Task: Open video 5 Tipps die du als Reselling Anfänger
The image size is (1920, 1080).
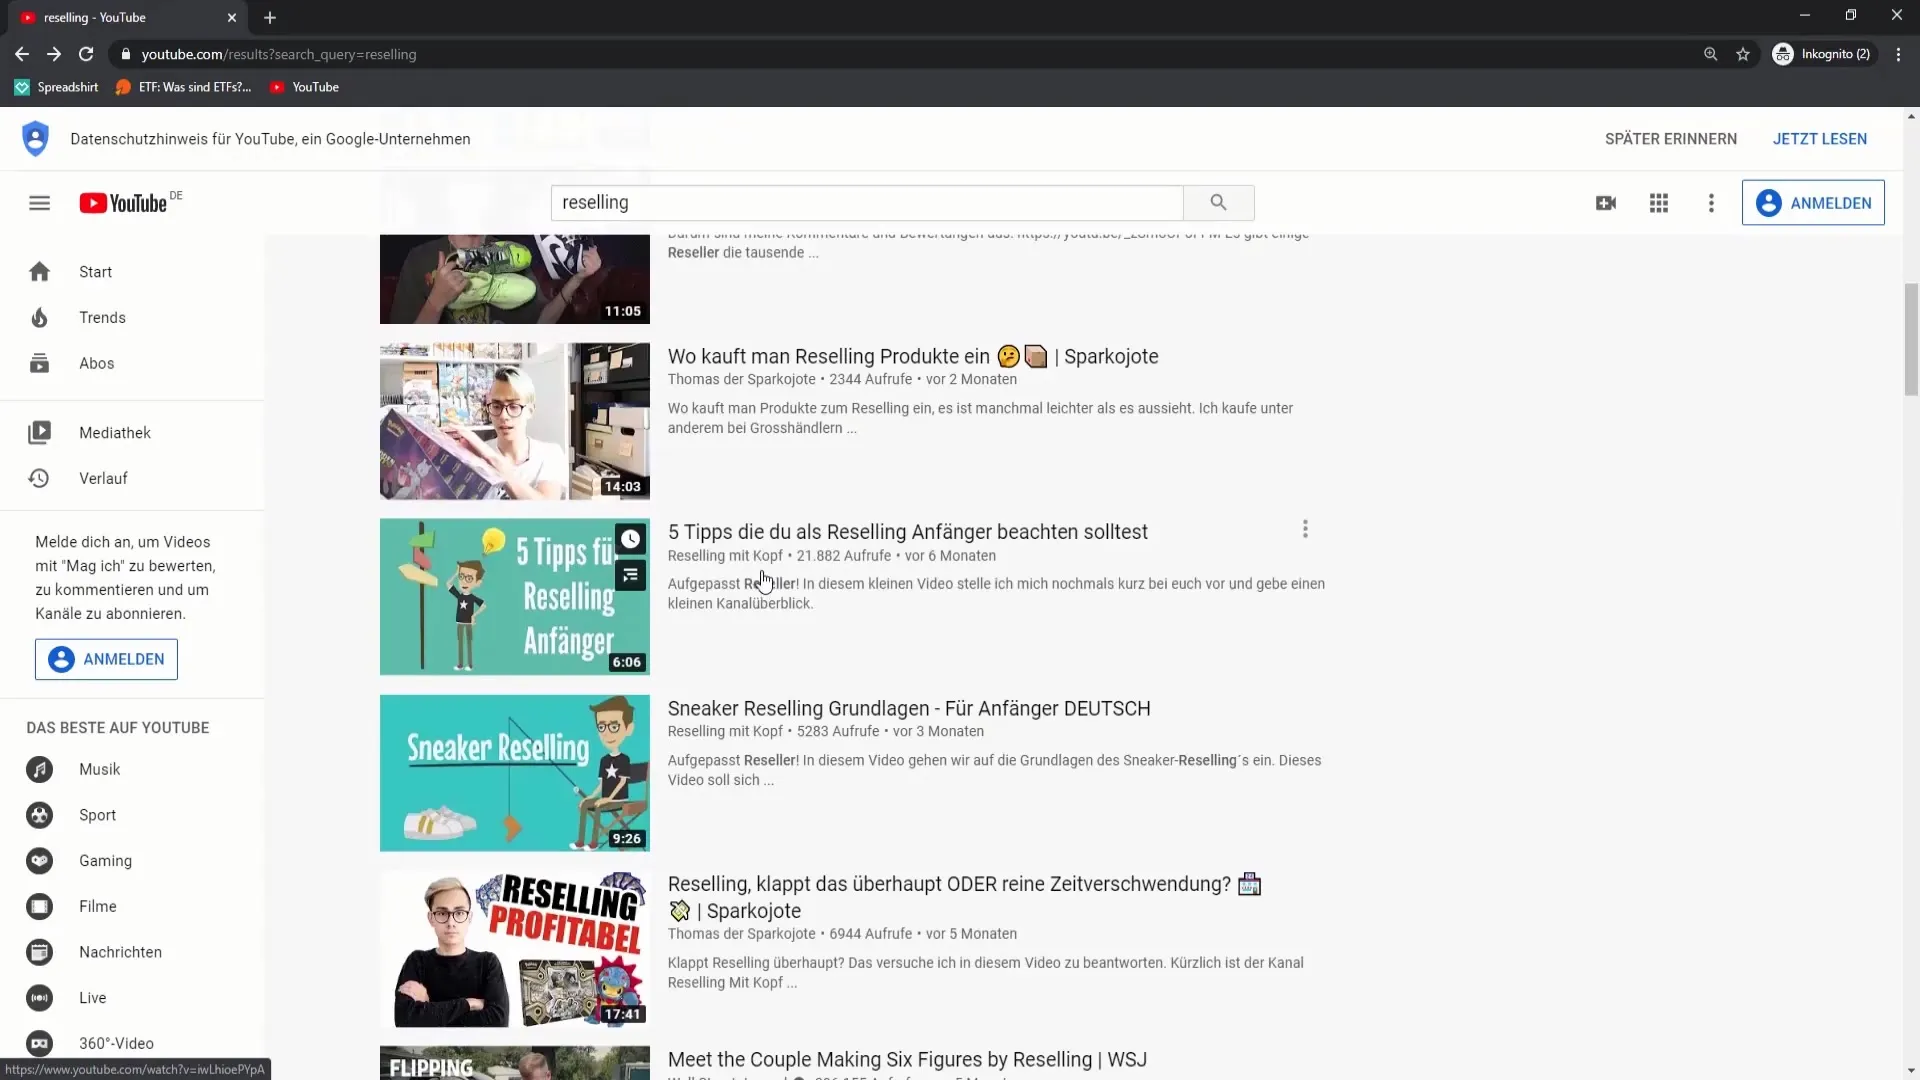Action: [908, 532]
